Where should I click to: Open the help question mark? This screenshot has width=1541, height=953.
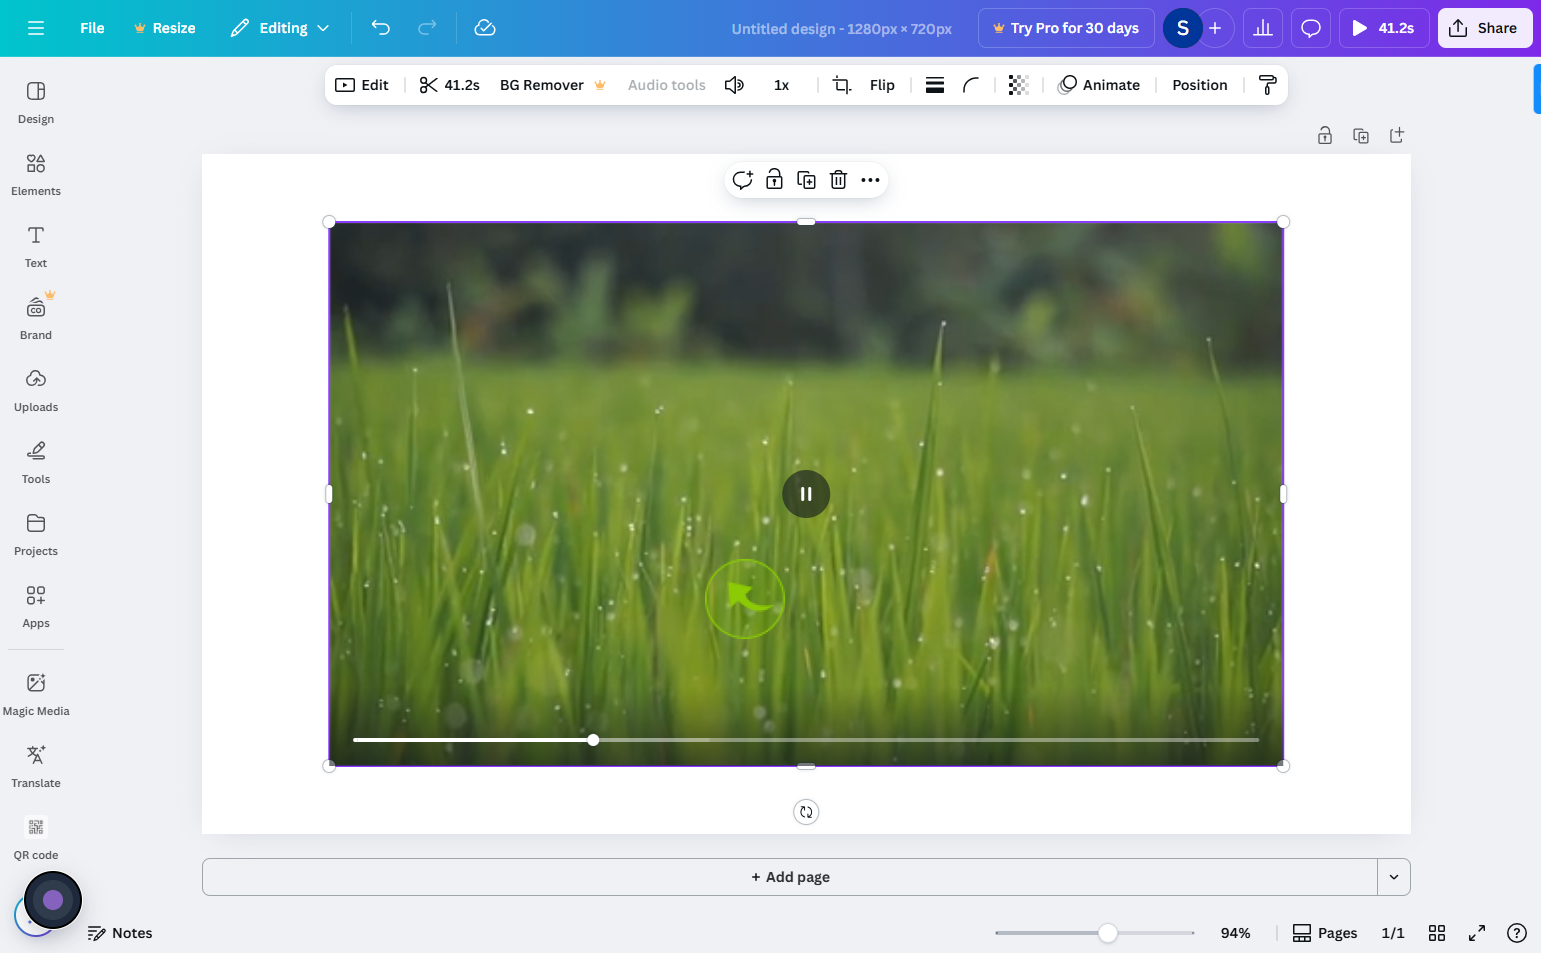(1517, 933)
